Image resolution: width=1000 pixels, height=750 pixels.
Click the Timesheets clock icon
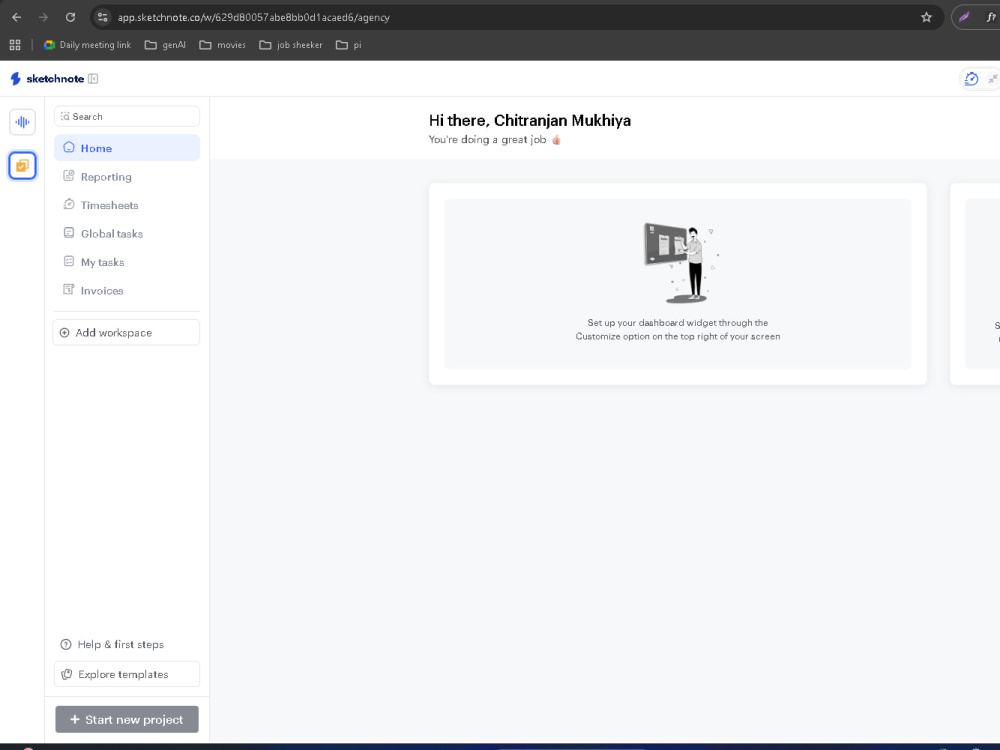tap(69, 204)
